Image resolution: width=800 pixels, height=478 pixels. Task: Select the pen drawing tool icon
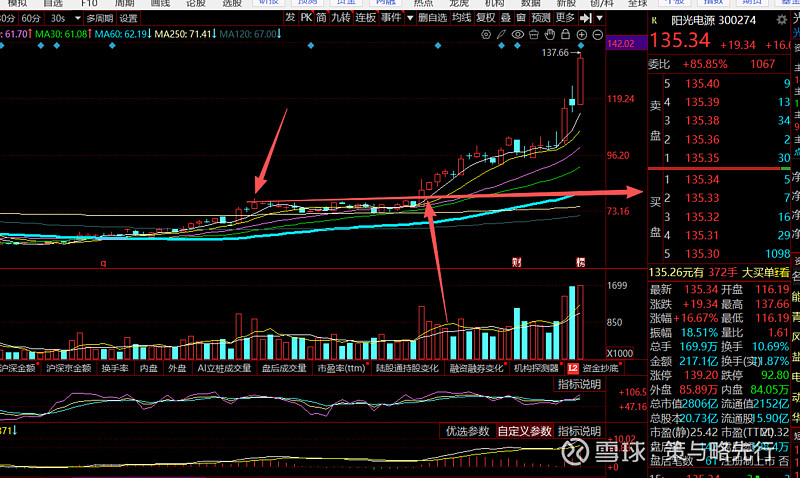pos(502,35)
